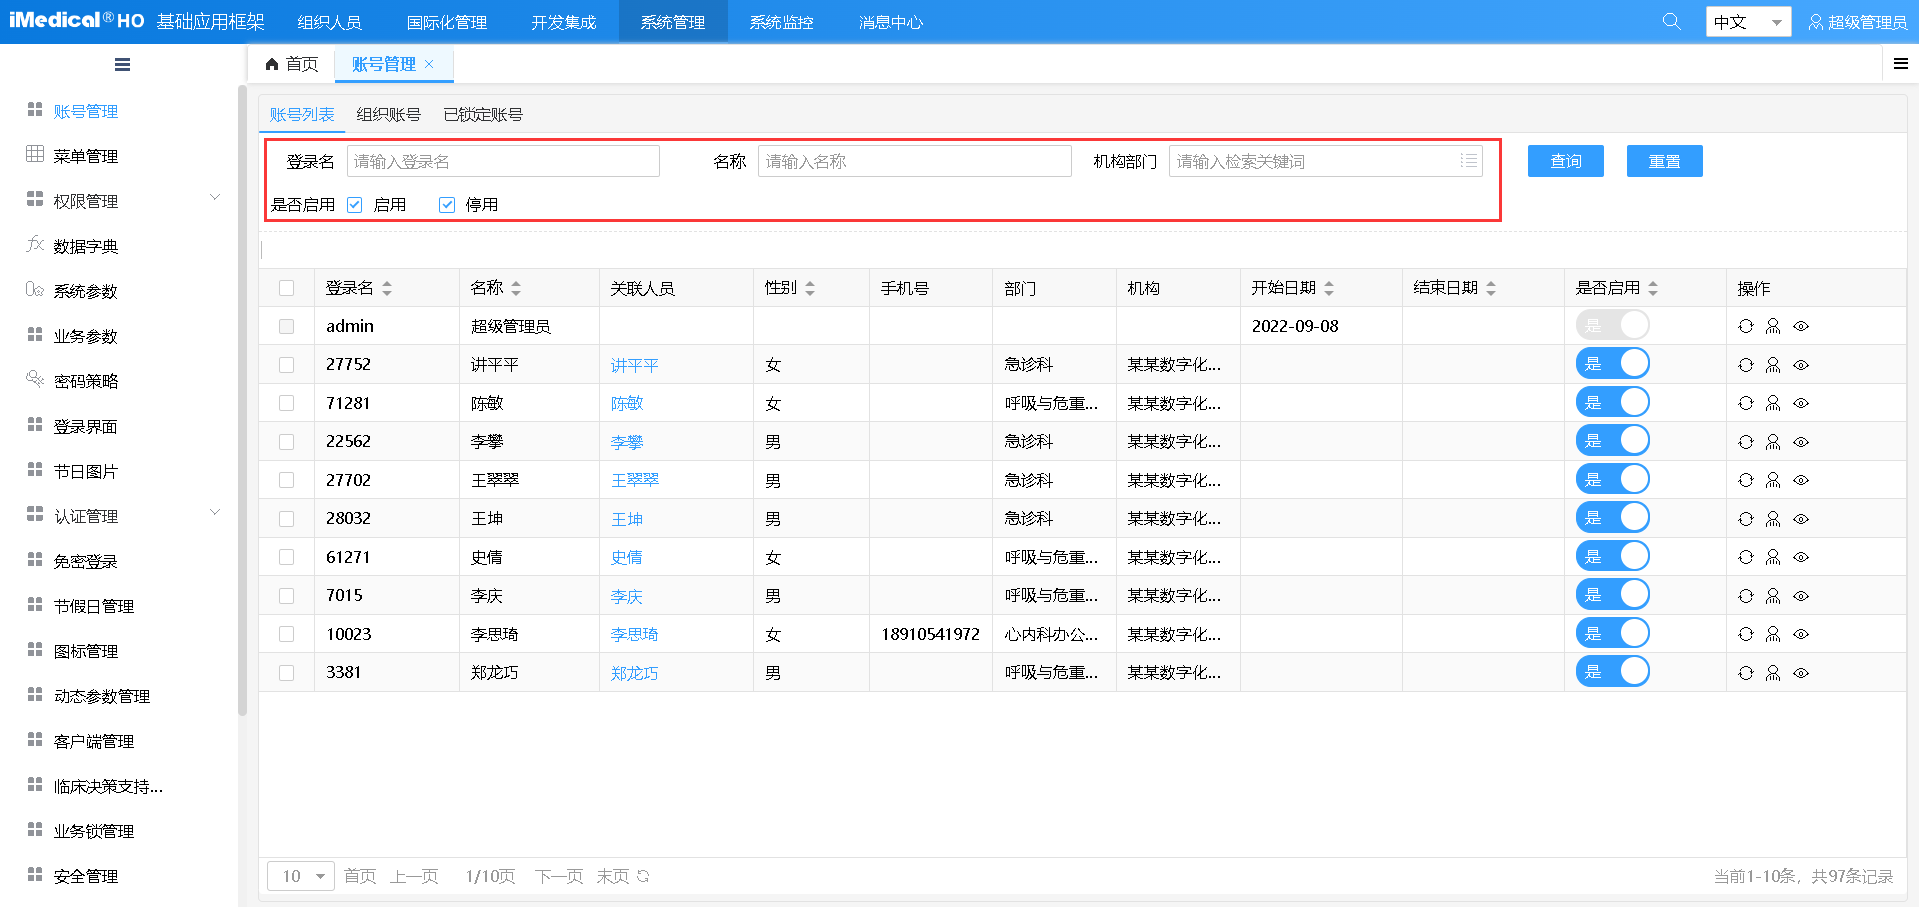Click the person assignment icon for user 陈敏
The height and width of the screenshot is (907, 1919).
[x=1773, y=403]
